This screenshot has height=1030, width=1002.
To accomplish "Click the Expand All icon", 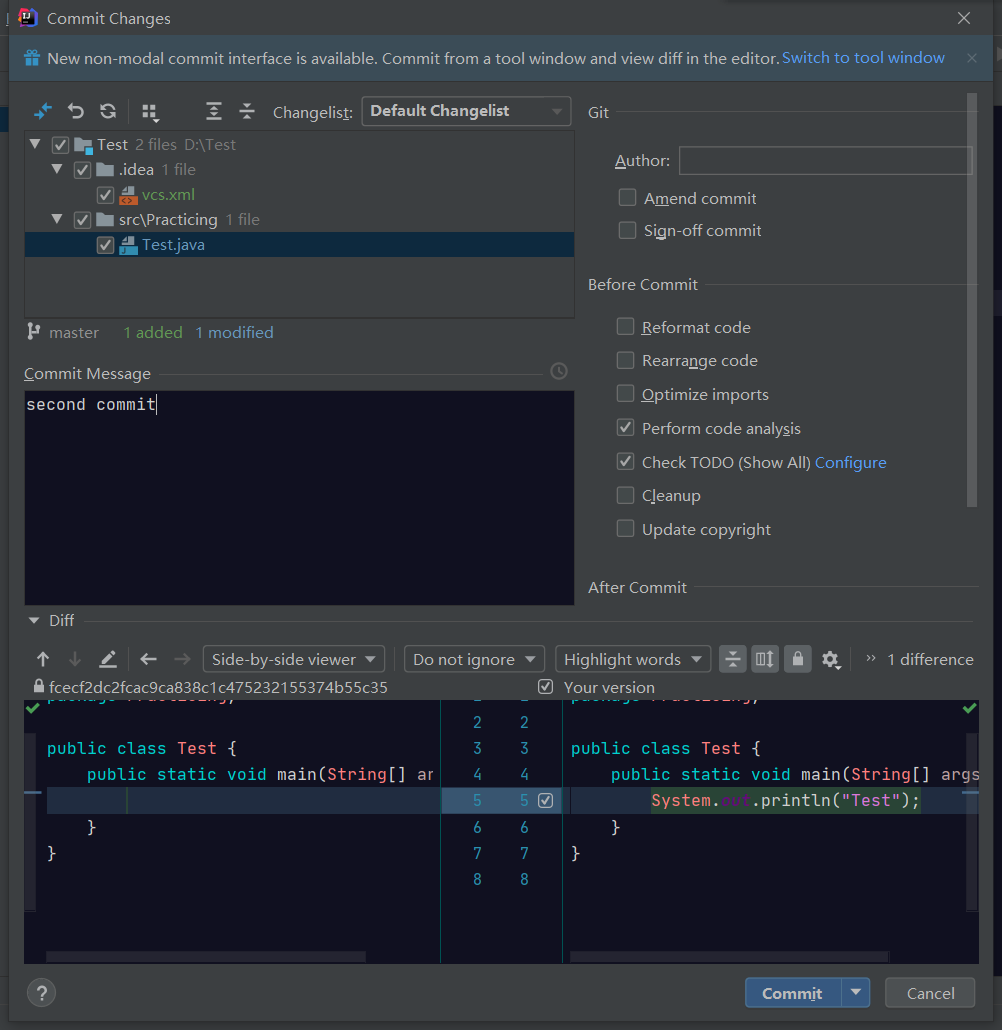I will point(214,111).
